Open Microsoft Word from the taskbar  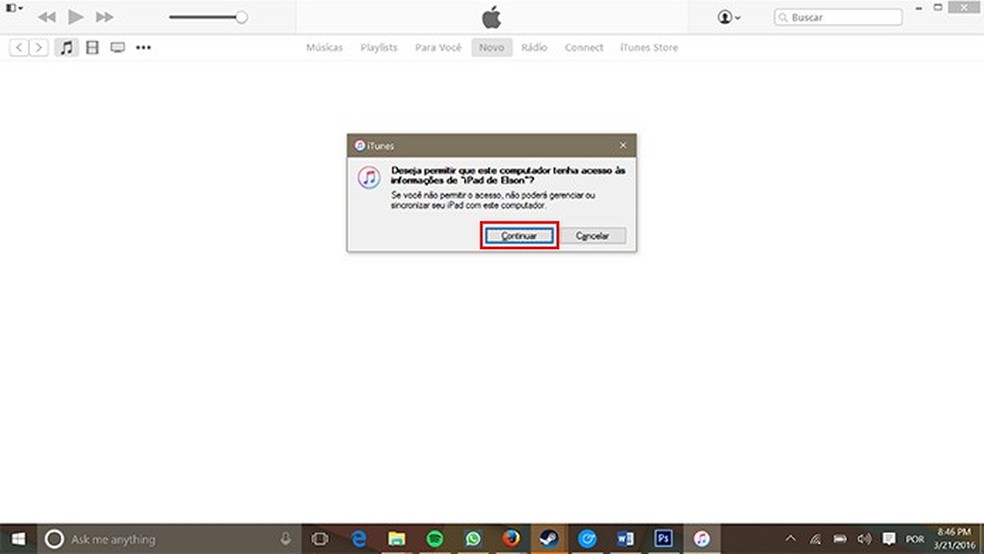point(625,539)
